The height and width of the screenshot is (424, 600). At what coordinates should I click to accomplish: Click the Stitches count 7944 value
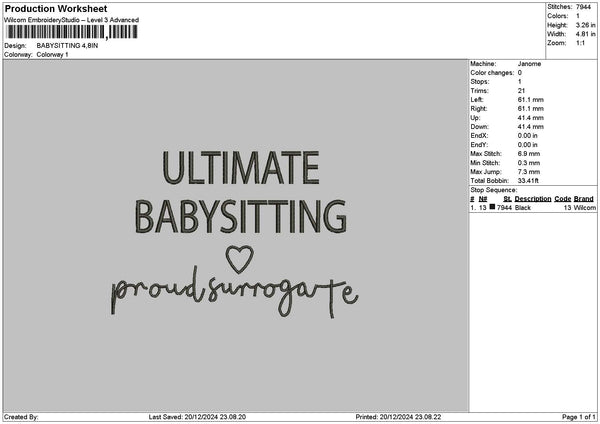583,7
